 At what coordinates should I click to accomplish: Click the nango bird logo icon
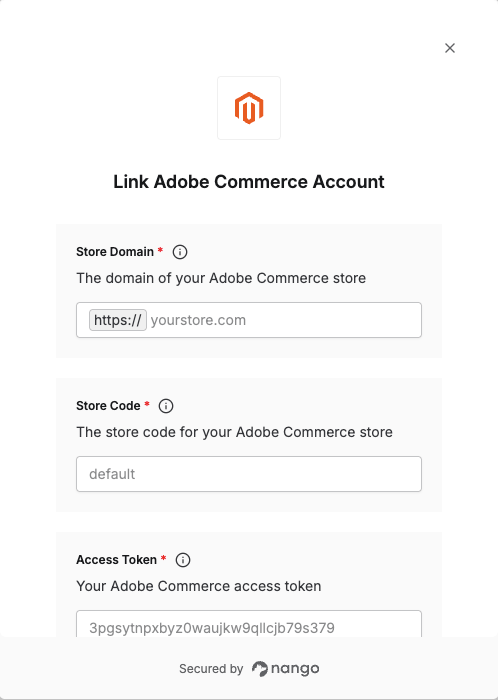point(260,669)
